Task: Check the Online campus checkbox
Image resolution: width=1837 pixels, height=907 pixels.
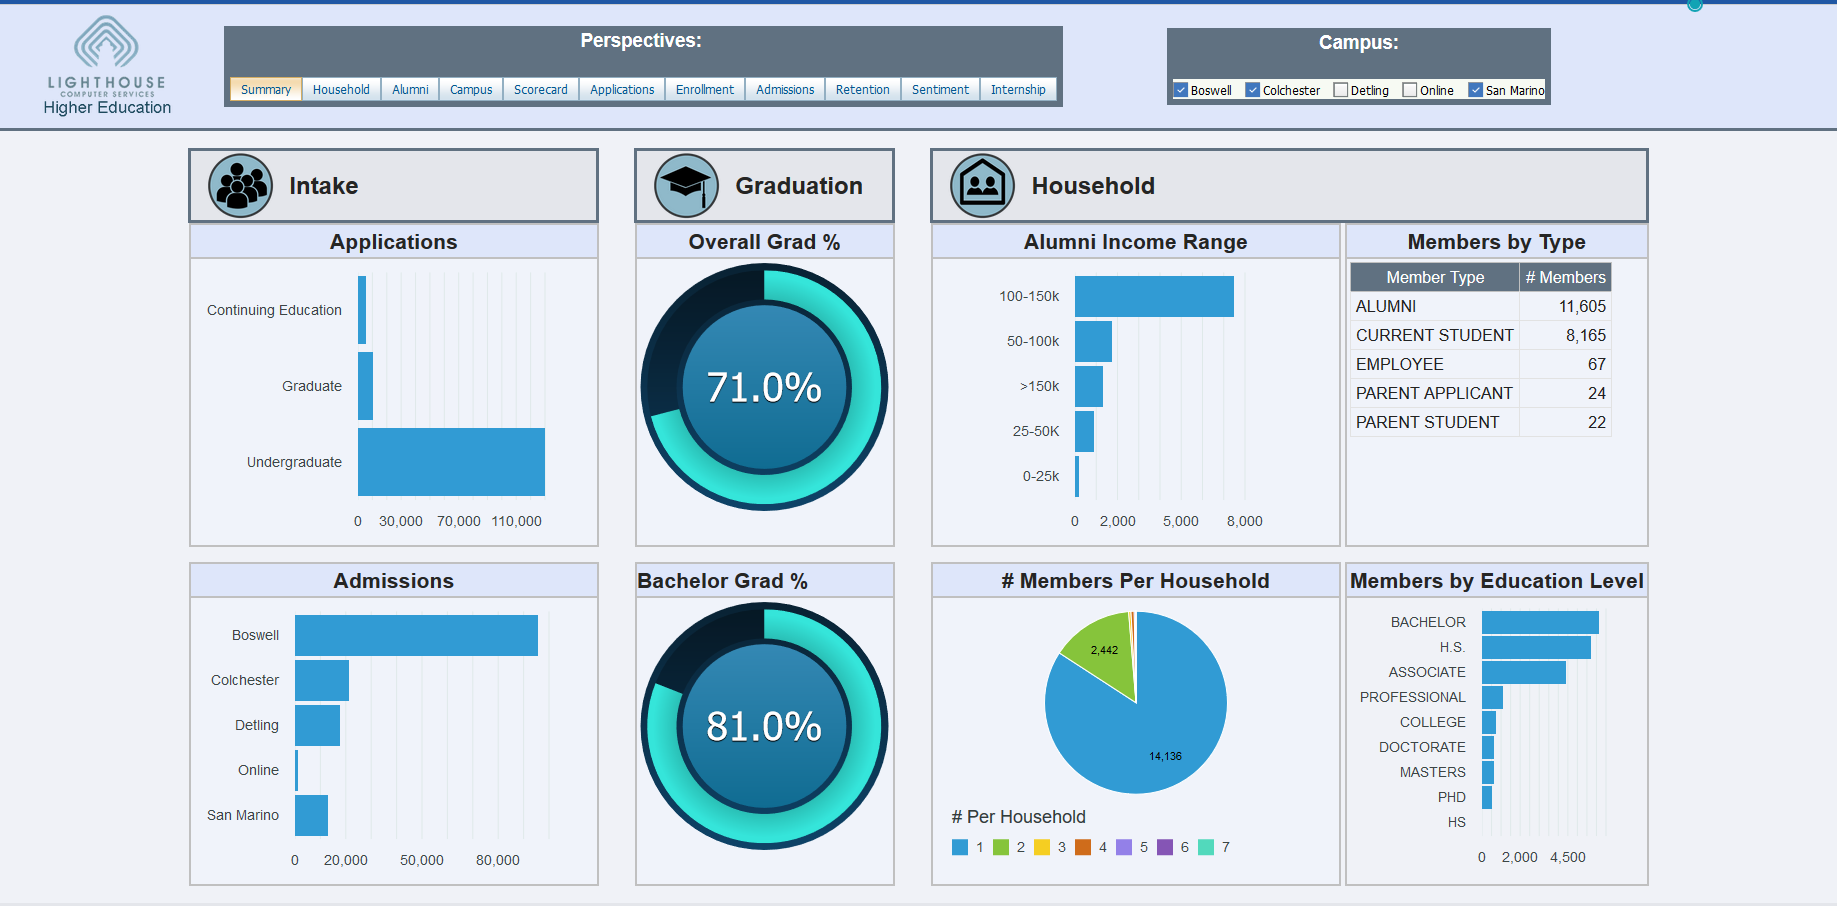Action: click(1410, 90)
